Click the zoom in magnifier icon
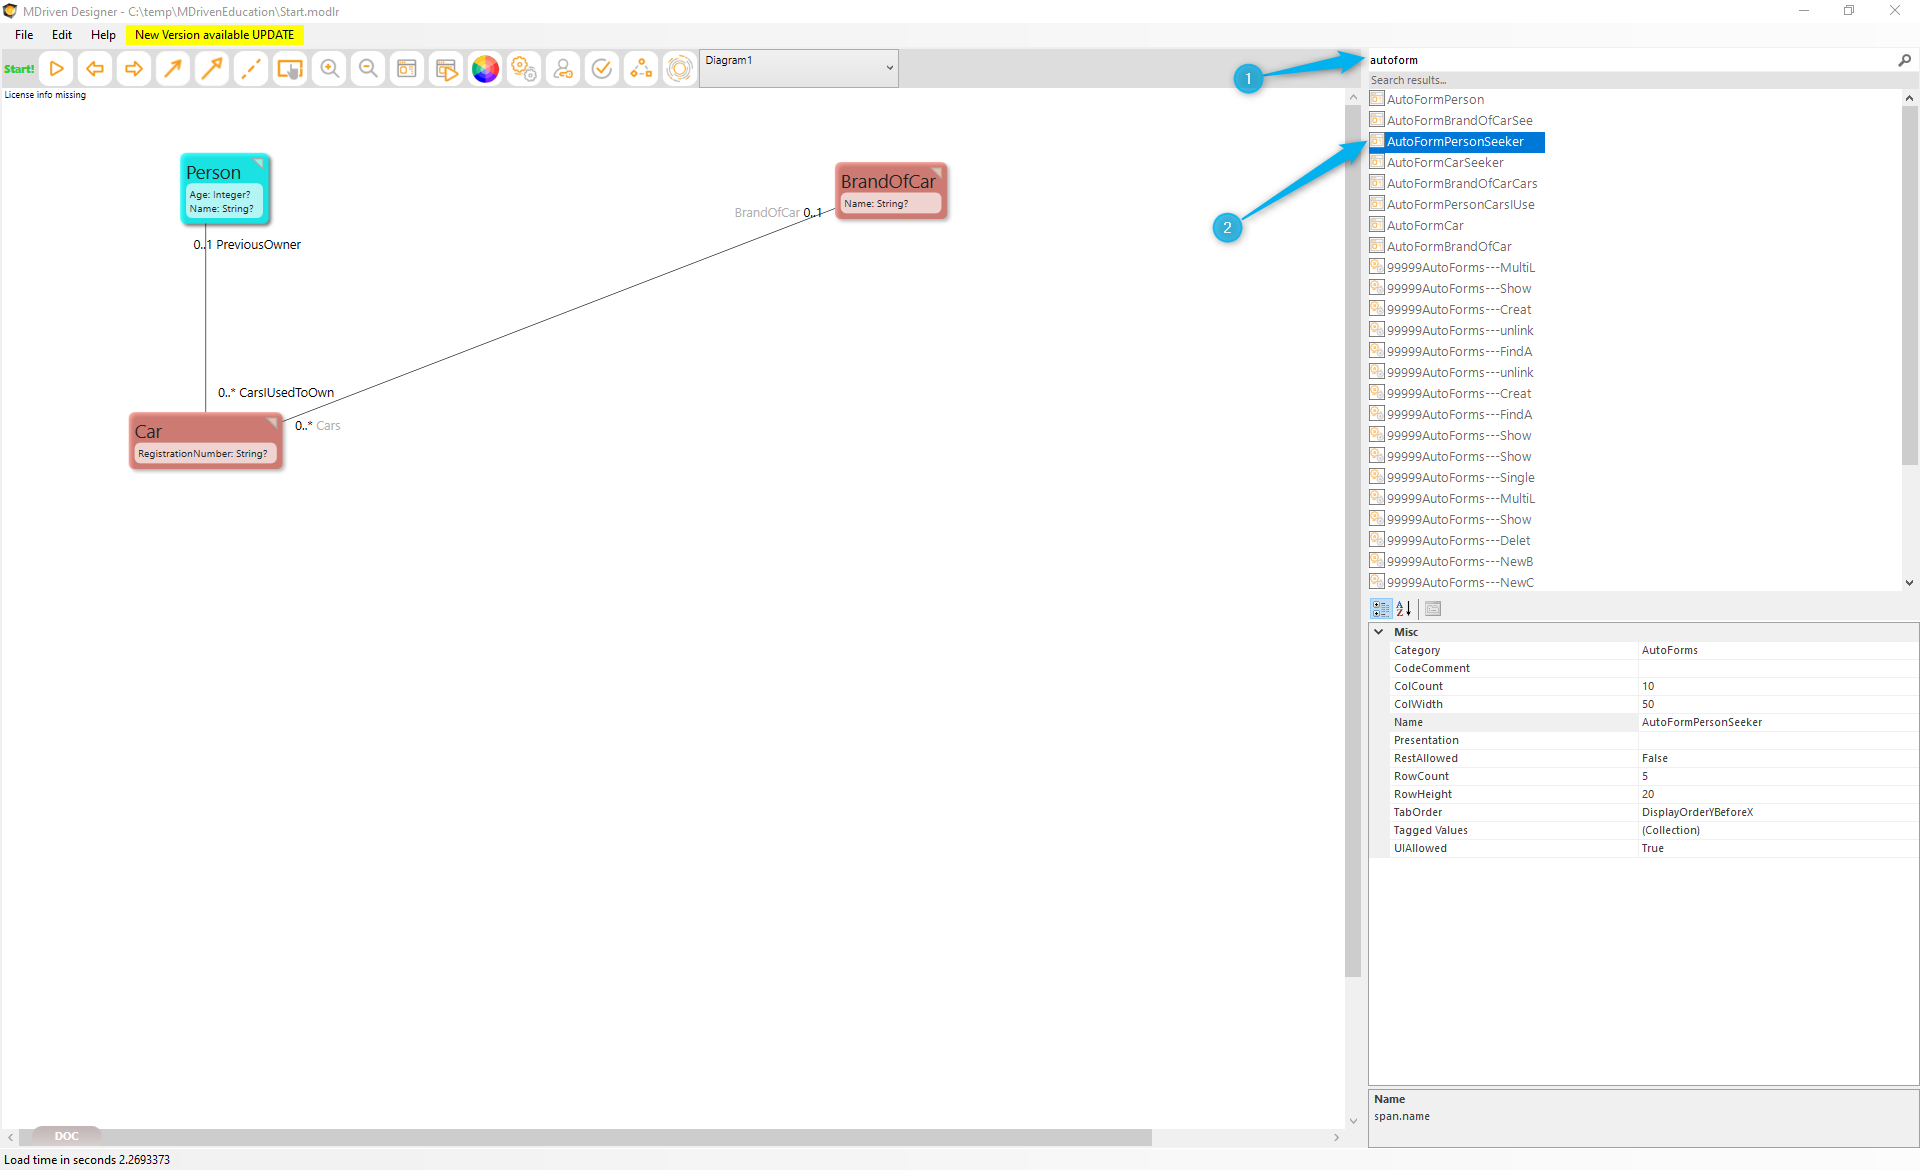1920x1170 pixels. pyautogui.click(x=329, y=69)
